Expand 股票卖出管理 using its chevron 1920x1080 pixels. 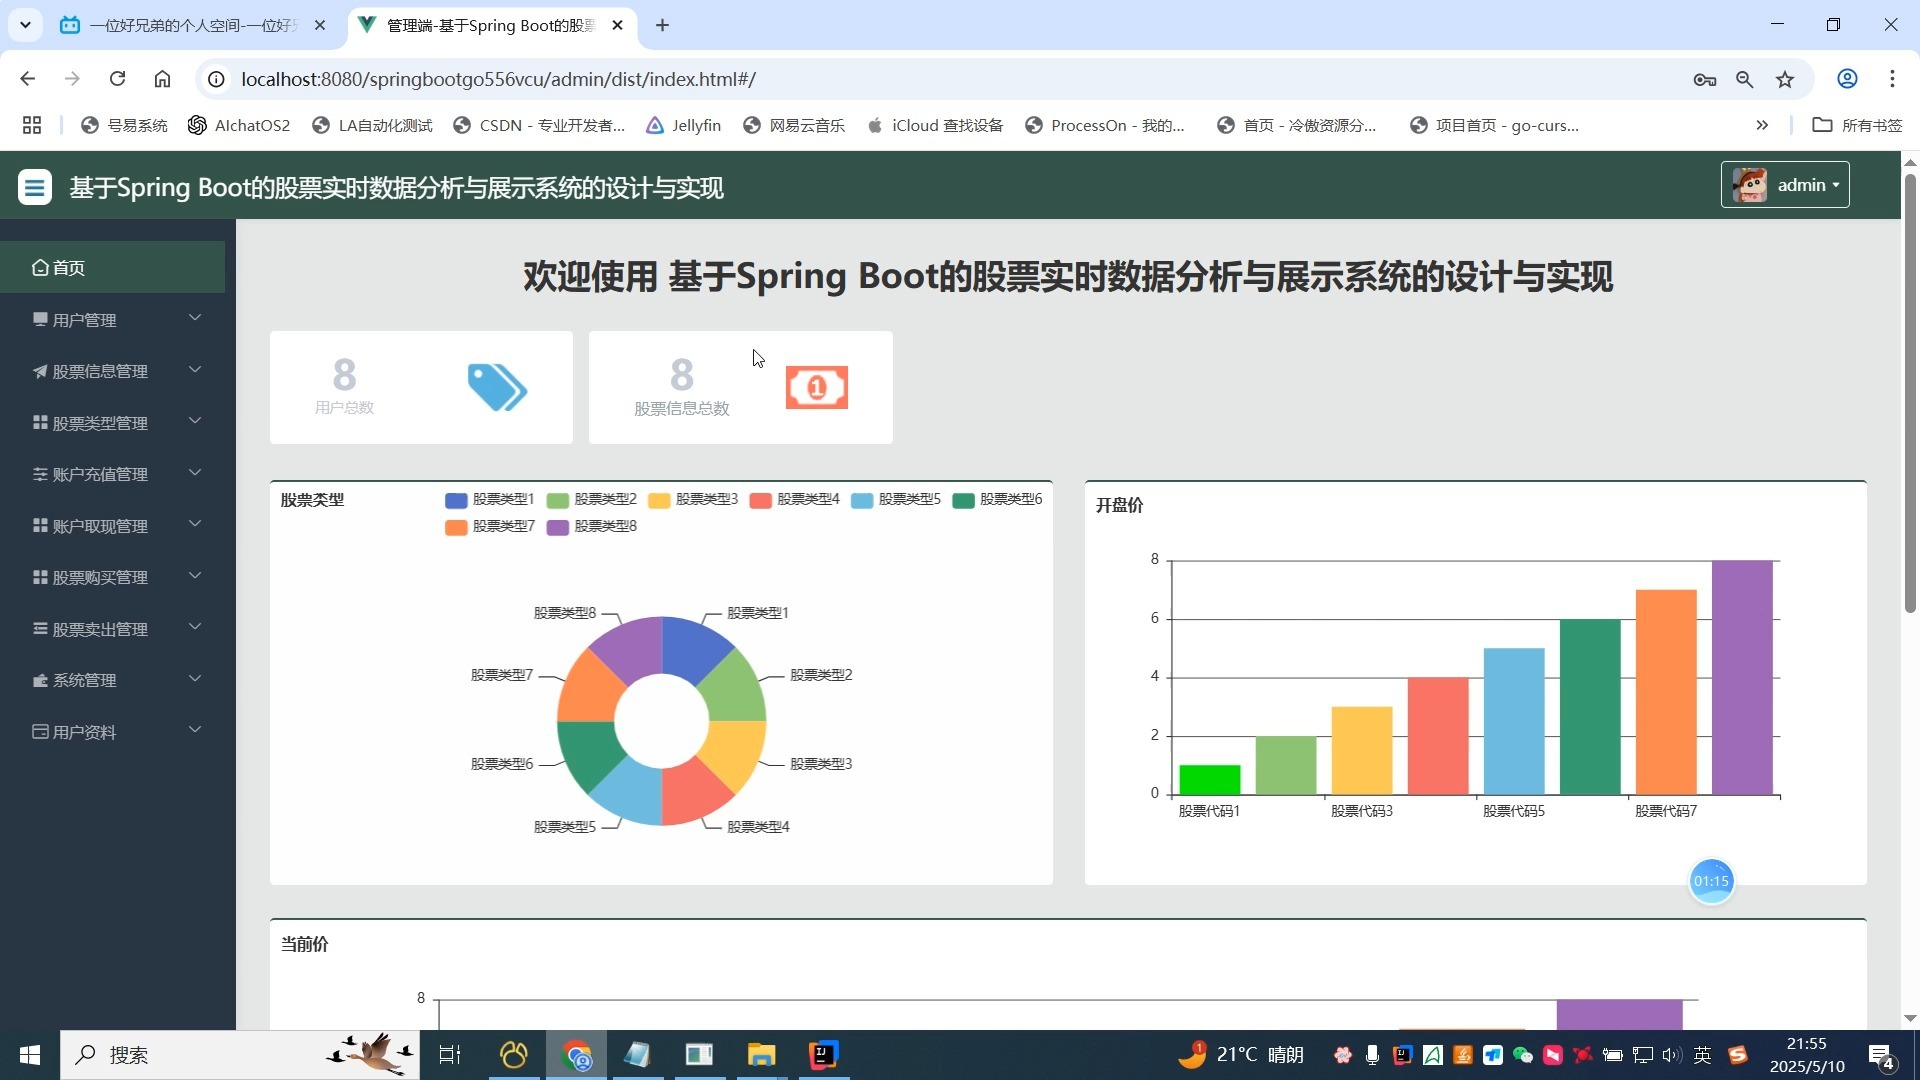(195, 627)
